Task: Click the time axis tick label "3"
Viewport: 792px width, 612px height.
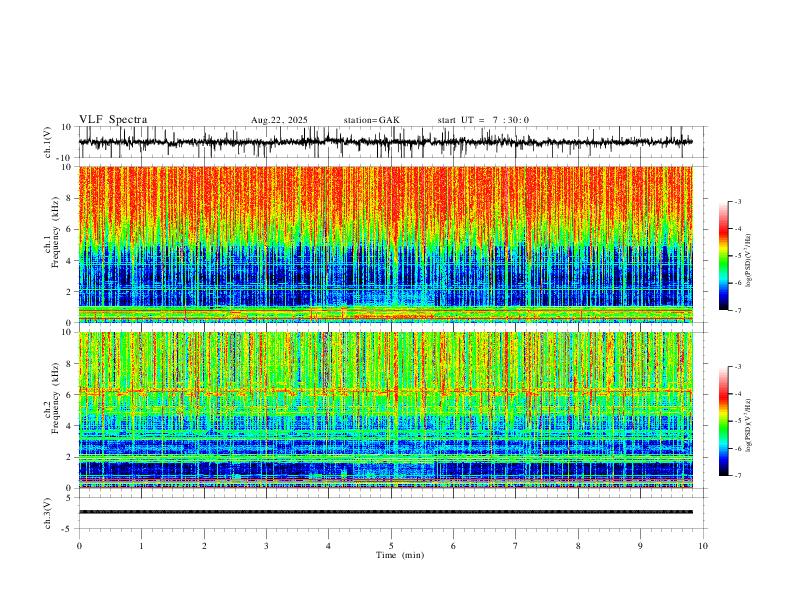Action: (x=266, y=546)
